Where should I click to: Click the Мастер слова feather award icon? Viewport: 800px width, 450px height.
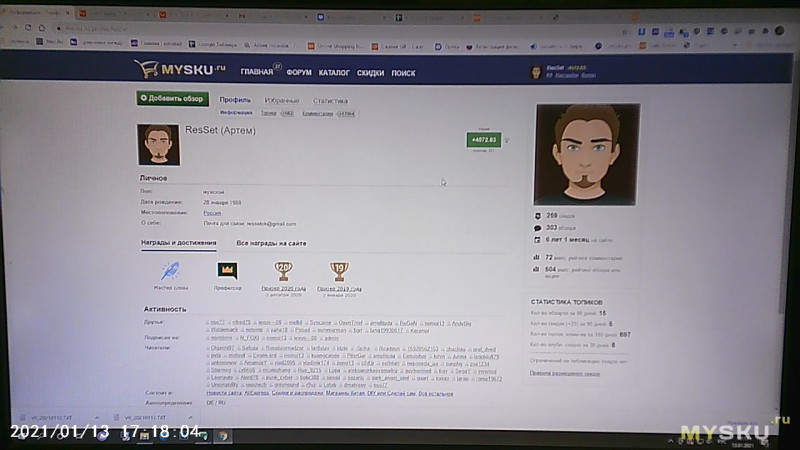pyautogui.click(x=170, y=271)
